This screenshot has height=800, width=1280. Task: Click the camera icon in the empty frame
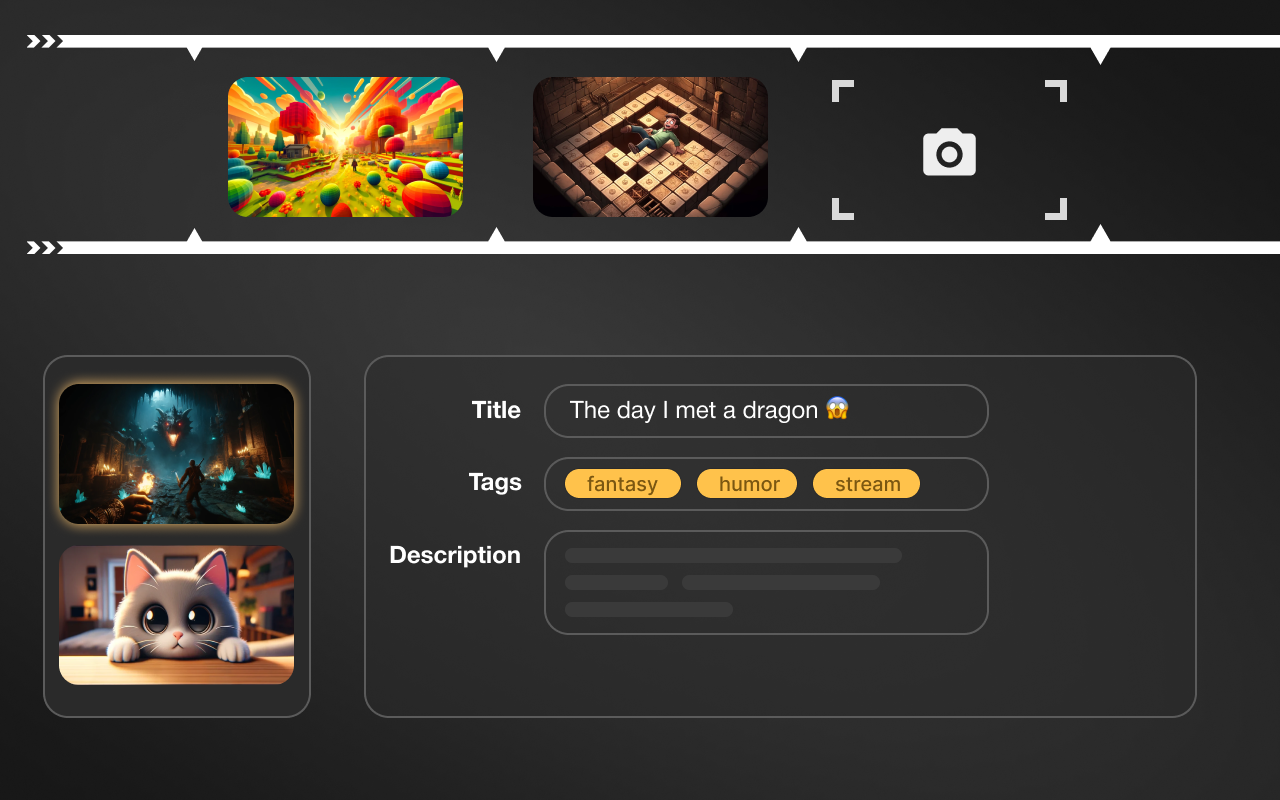(x=949, y=152)
